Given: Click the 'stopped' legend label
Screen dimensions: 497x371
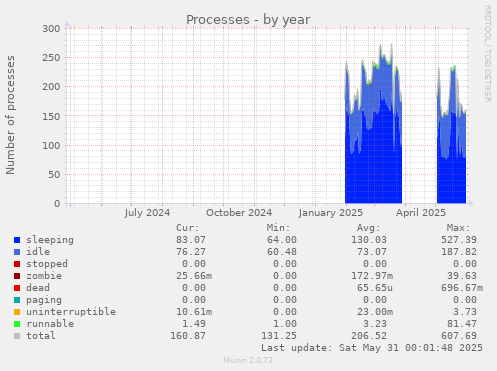Looking at the screenshot, I should [47, 264].
